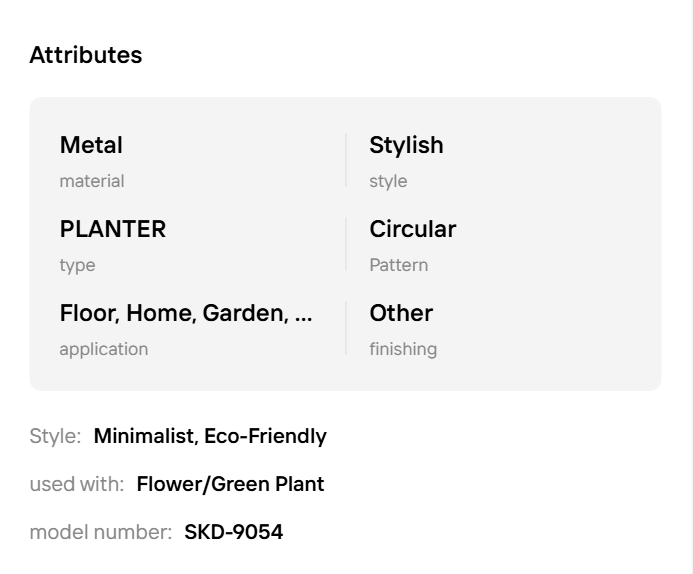Select the Stylish style value
This screenshot has height=574, width=693.
406,145
